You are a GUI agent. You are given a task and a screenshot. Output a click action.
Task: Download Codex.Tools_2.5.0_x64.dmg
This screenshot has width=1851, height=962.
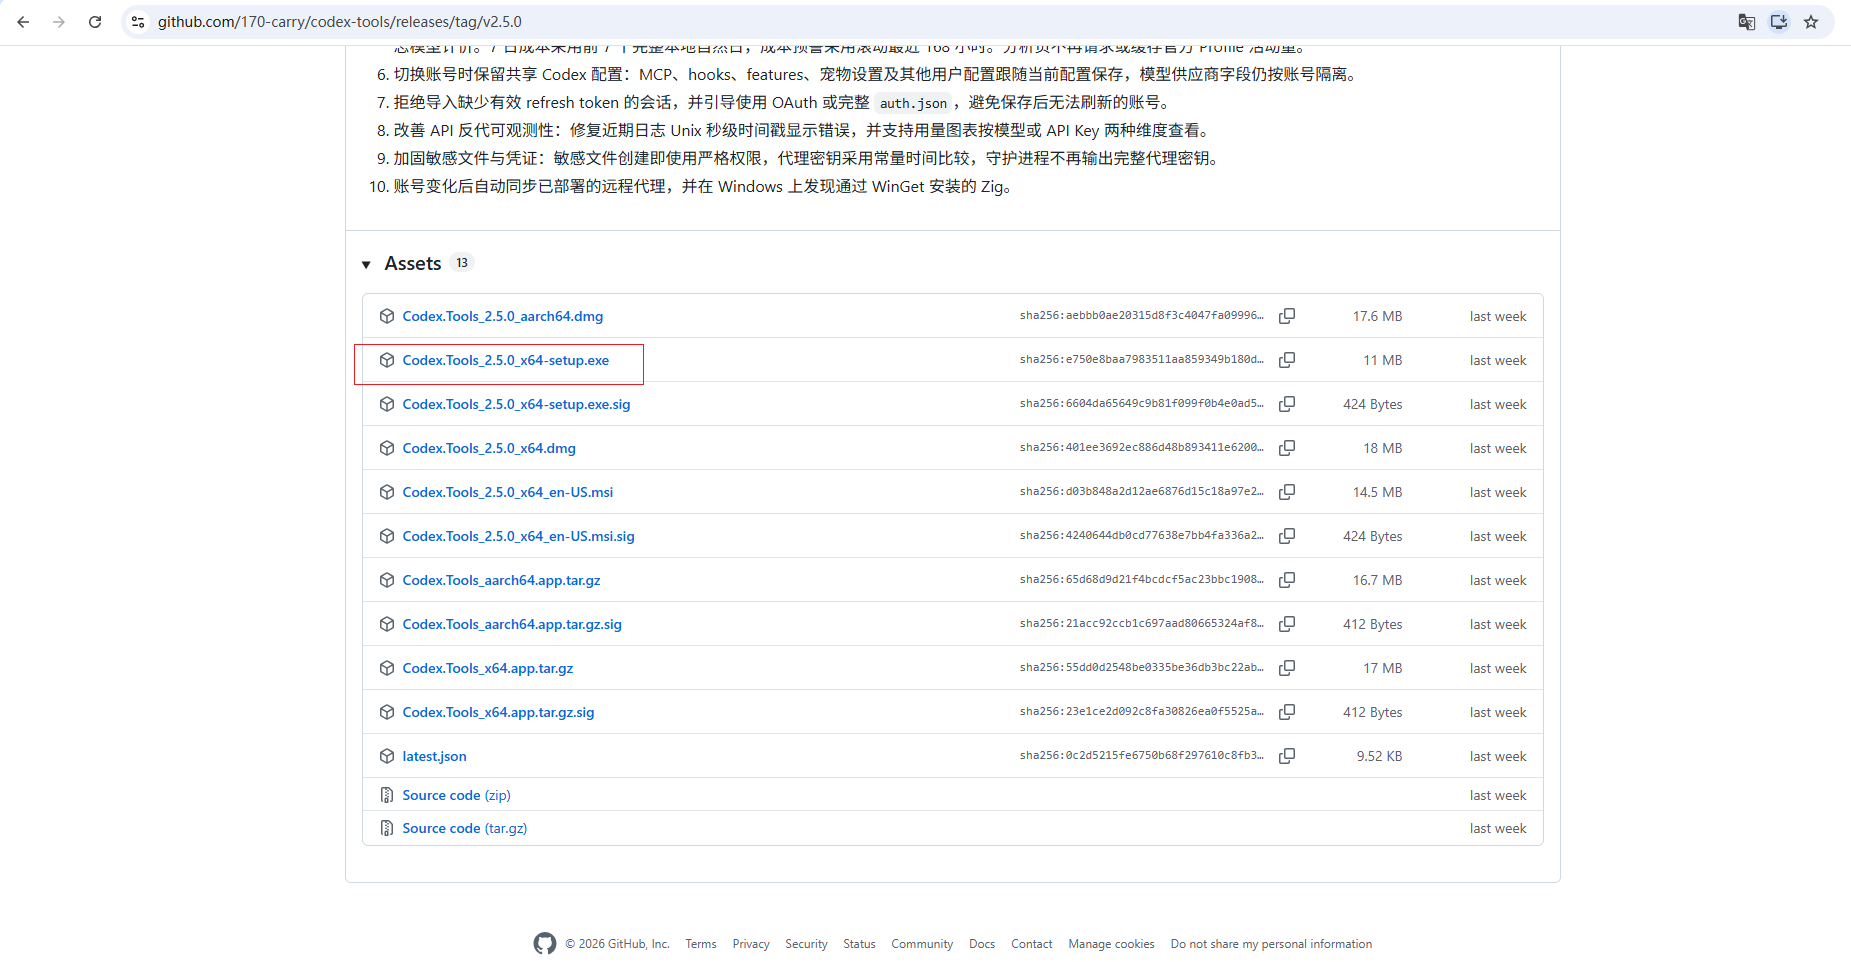click(489, 448)
